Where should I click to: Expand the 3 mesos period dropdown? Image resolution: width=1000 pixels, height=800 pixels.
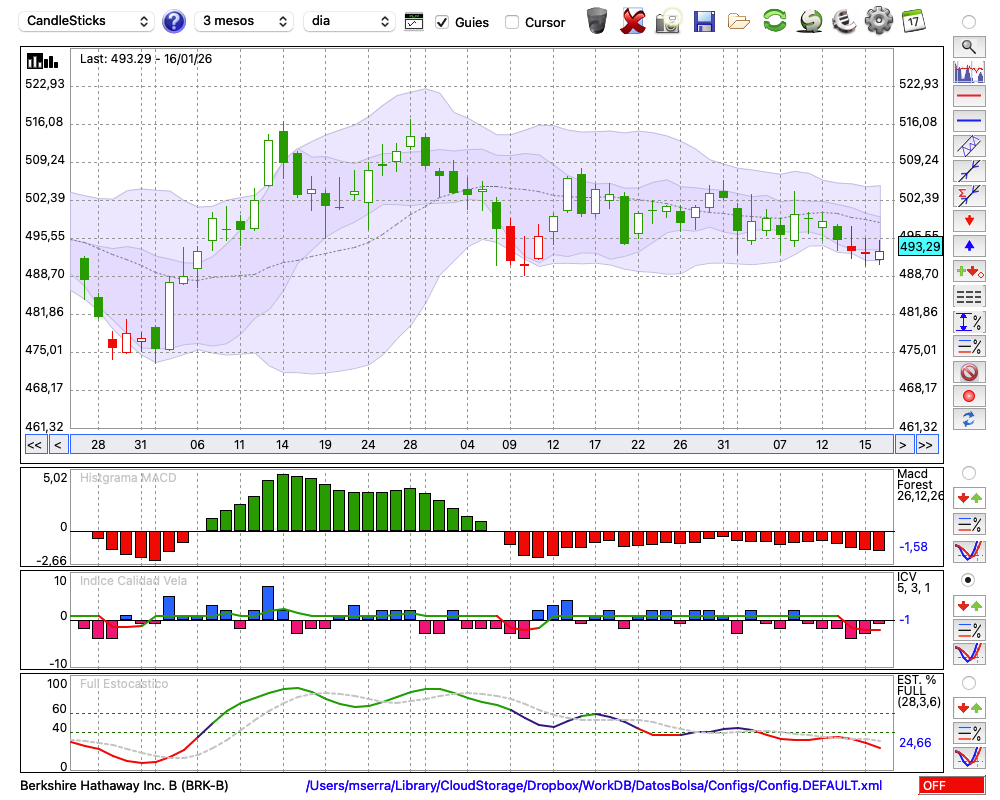tap(244, 21)
